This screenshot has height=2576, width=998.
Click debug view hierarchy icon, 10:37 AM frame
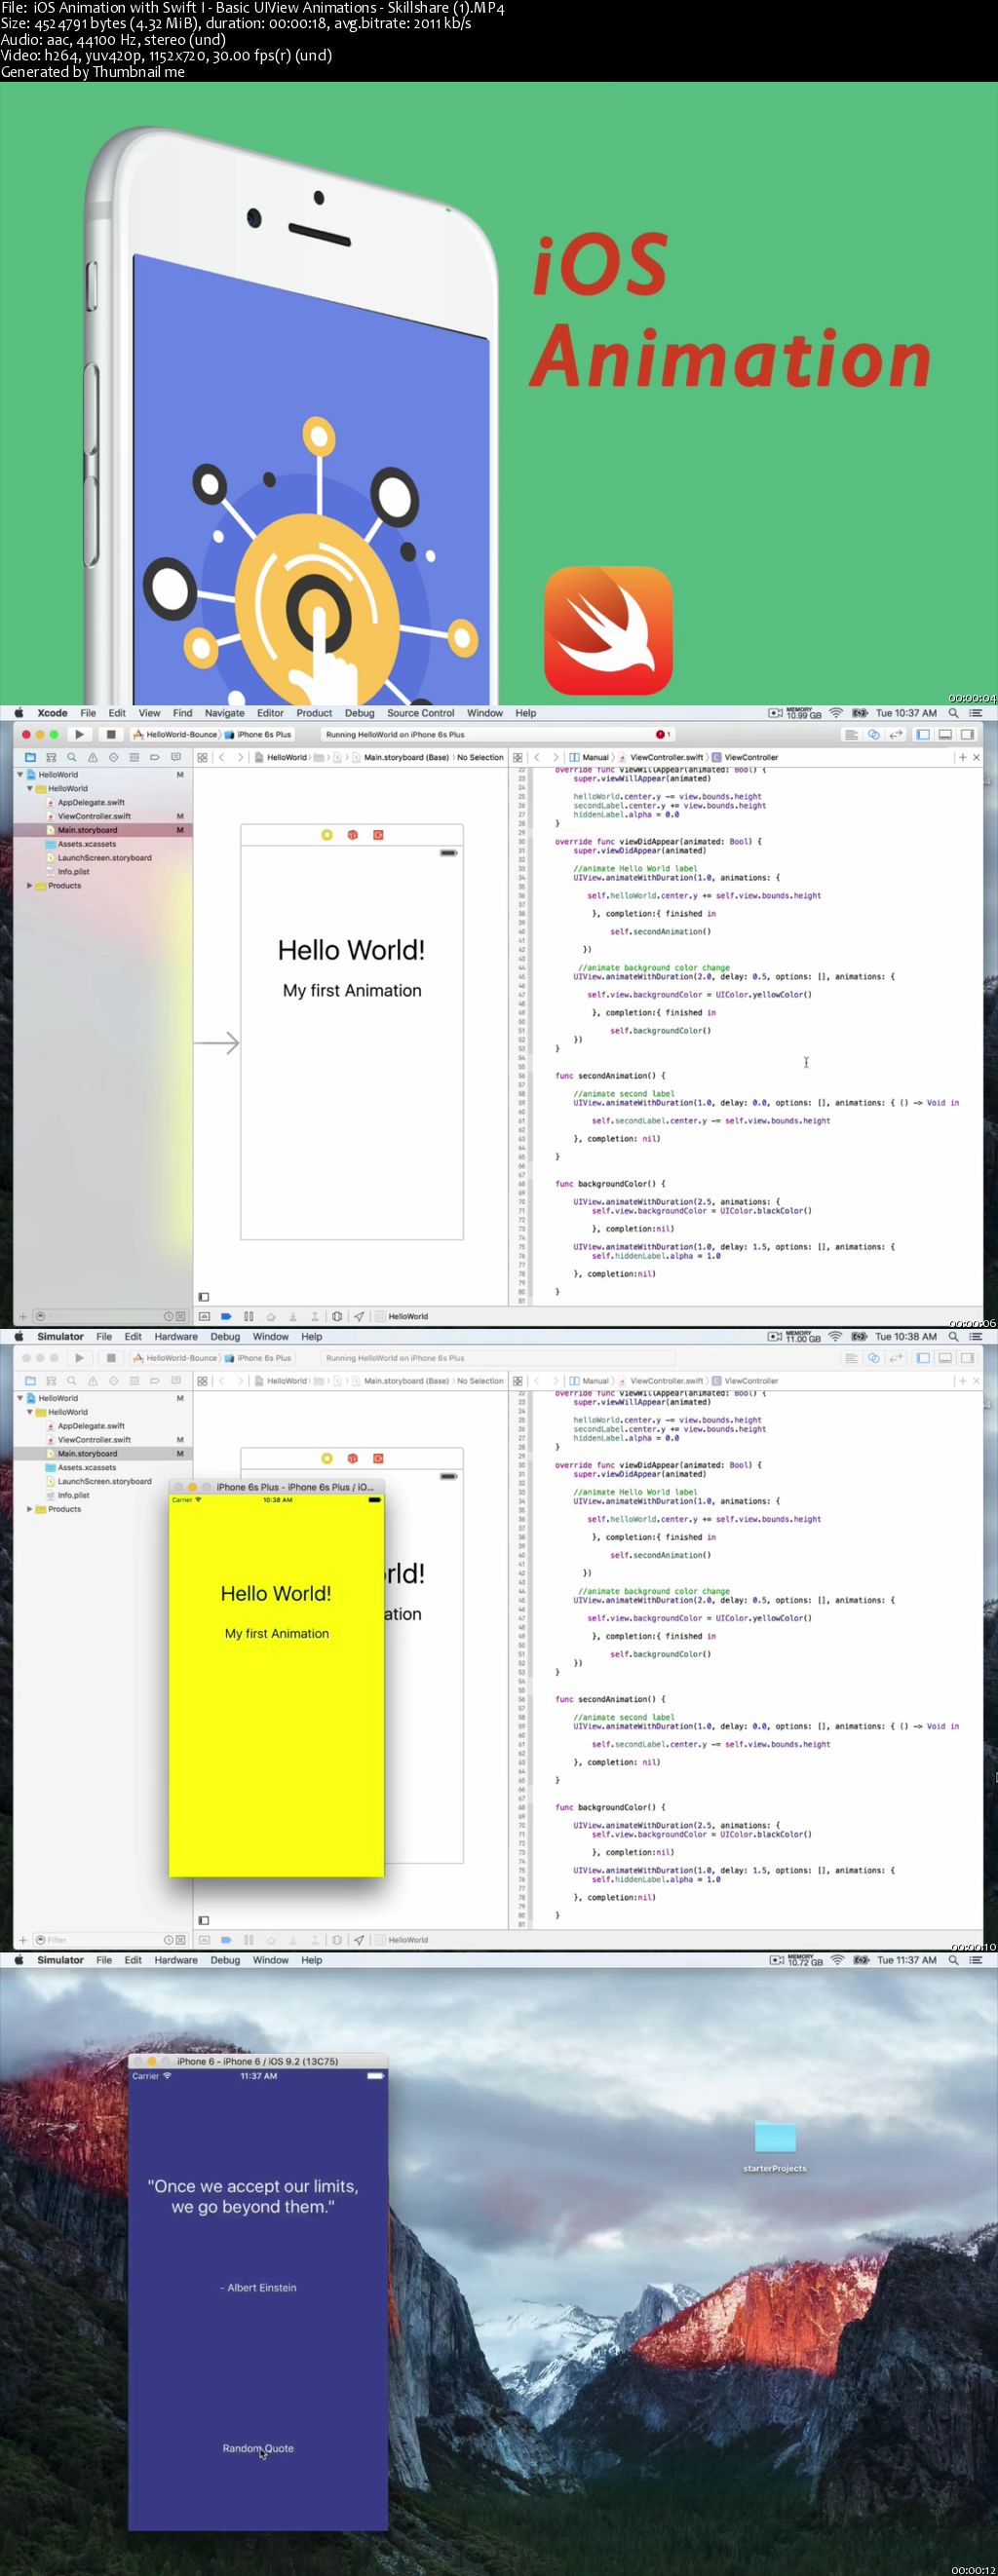pos(337,1316)
